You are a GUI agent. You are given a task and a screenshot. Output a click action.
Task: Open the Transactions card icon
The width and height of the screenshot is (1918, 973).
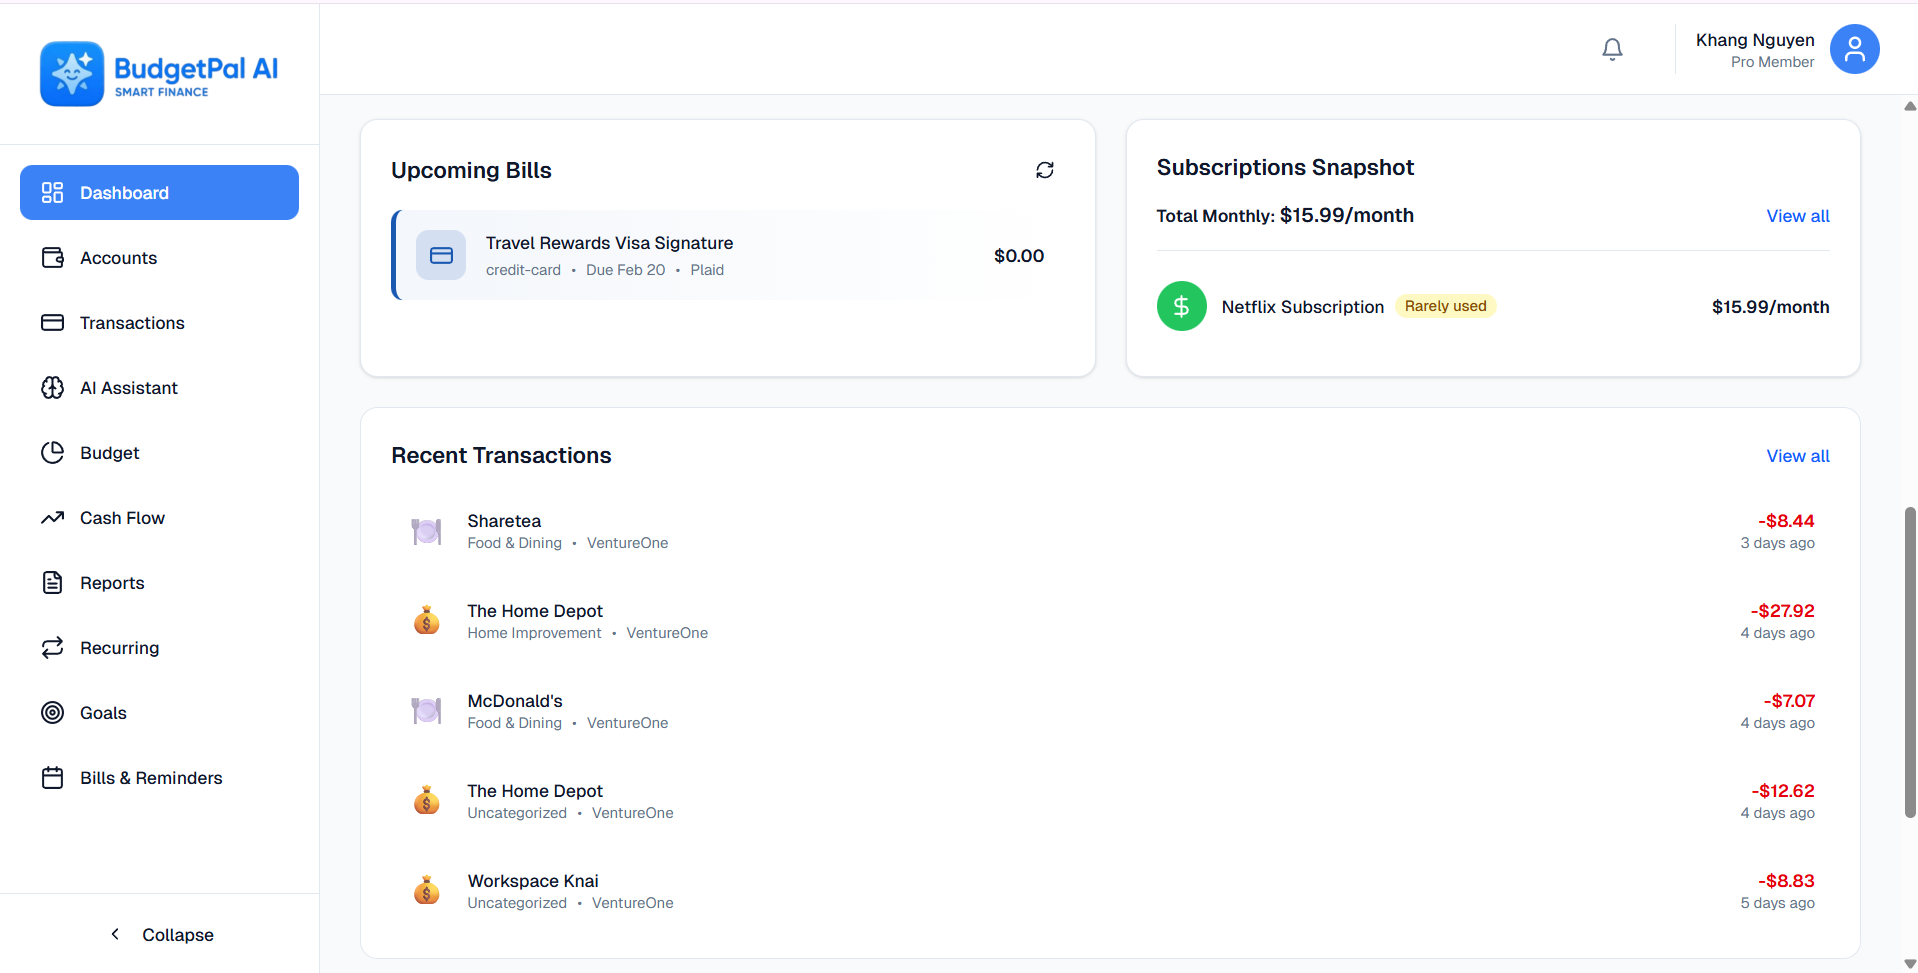[52, 322]
